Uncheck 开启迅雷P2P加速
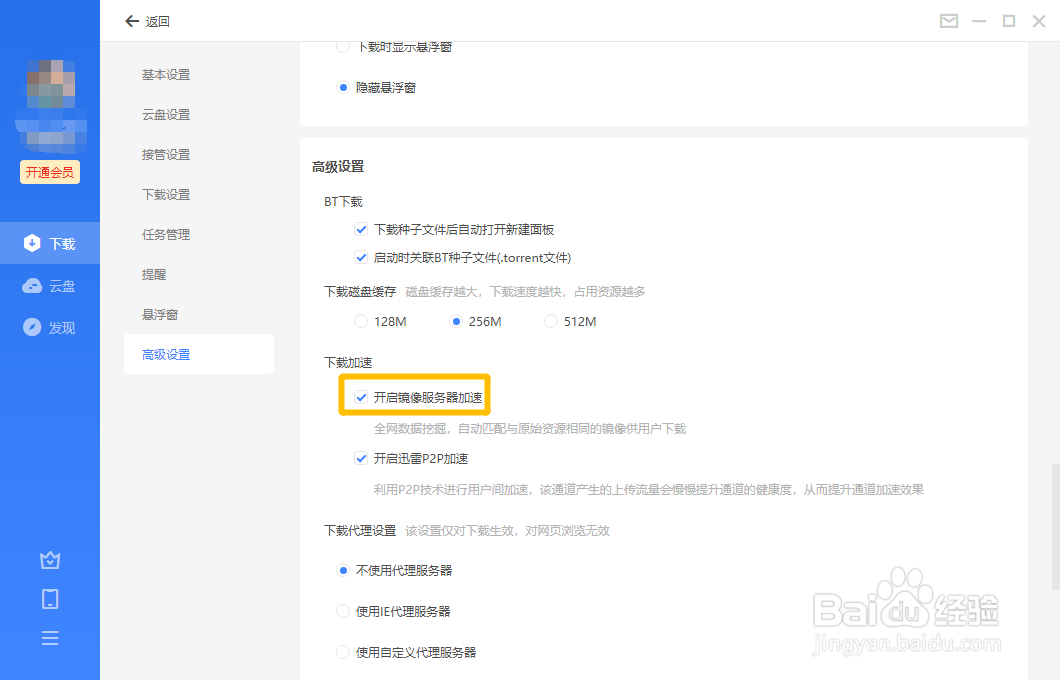The image size is (1060, 680). 361,458
